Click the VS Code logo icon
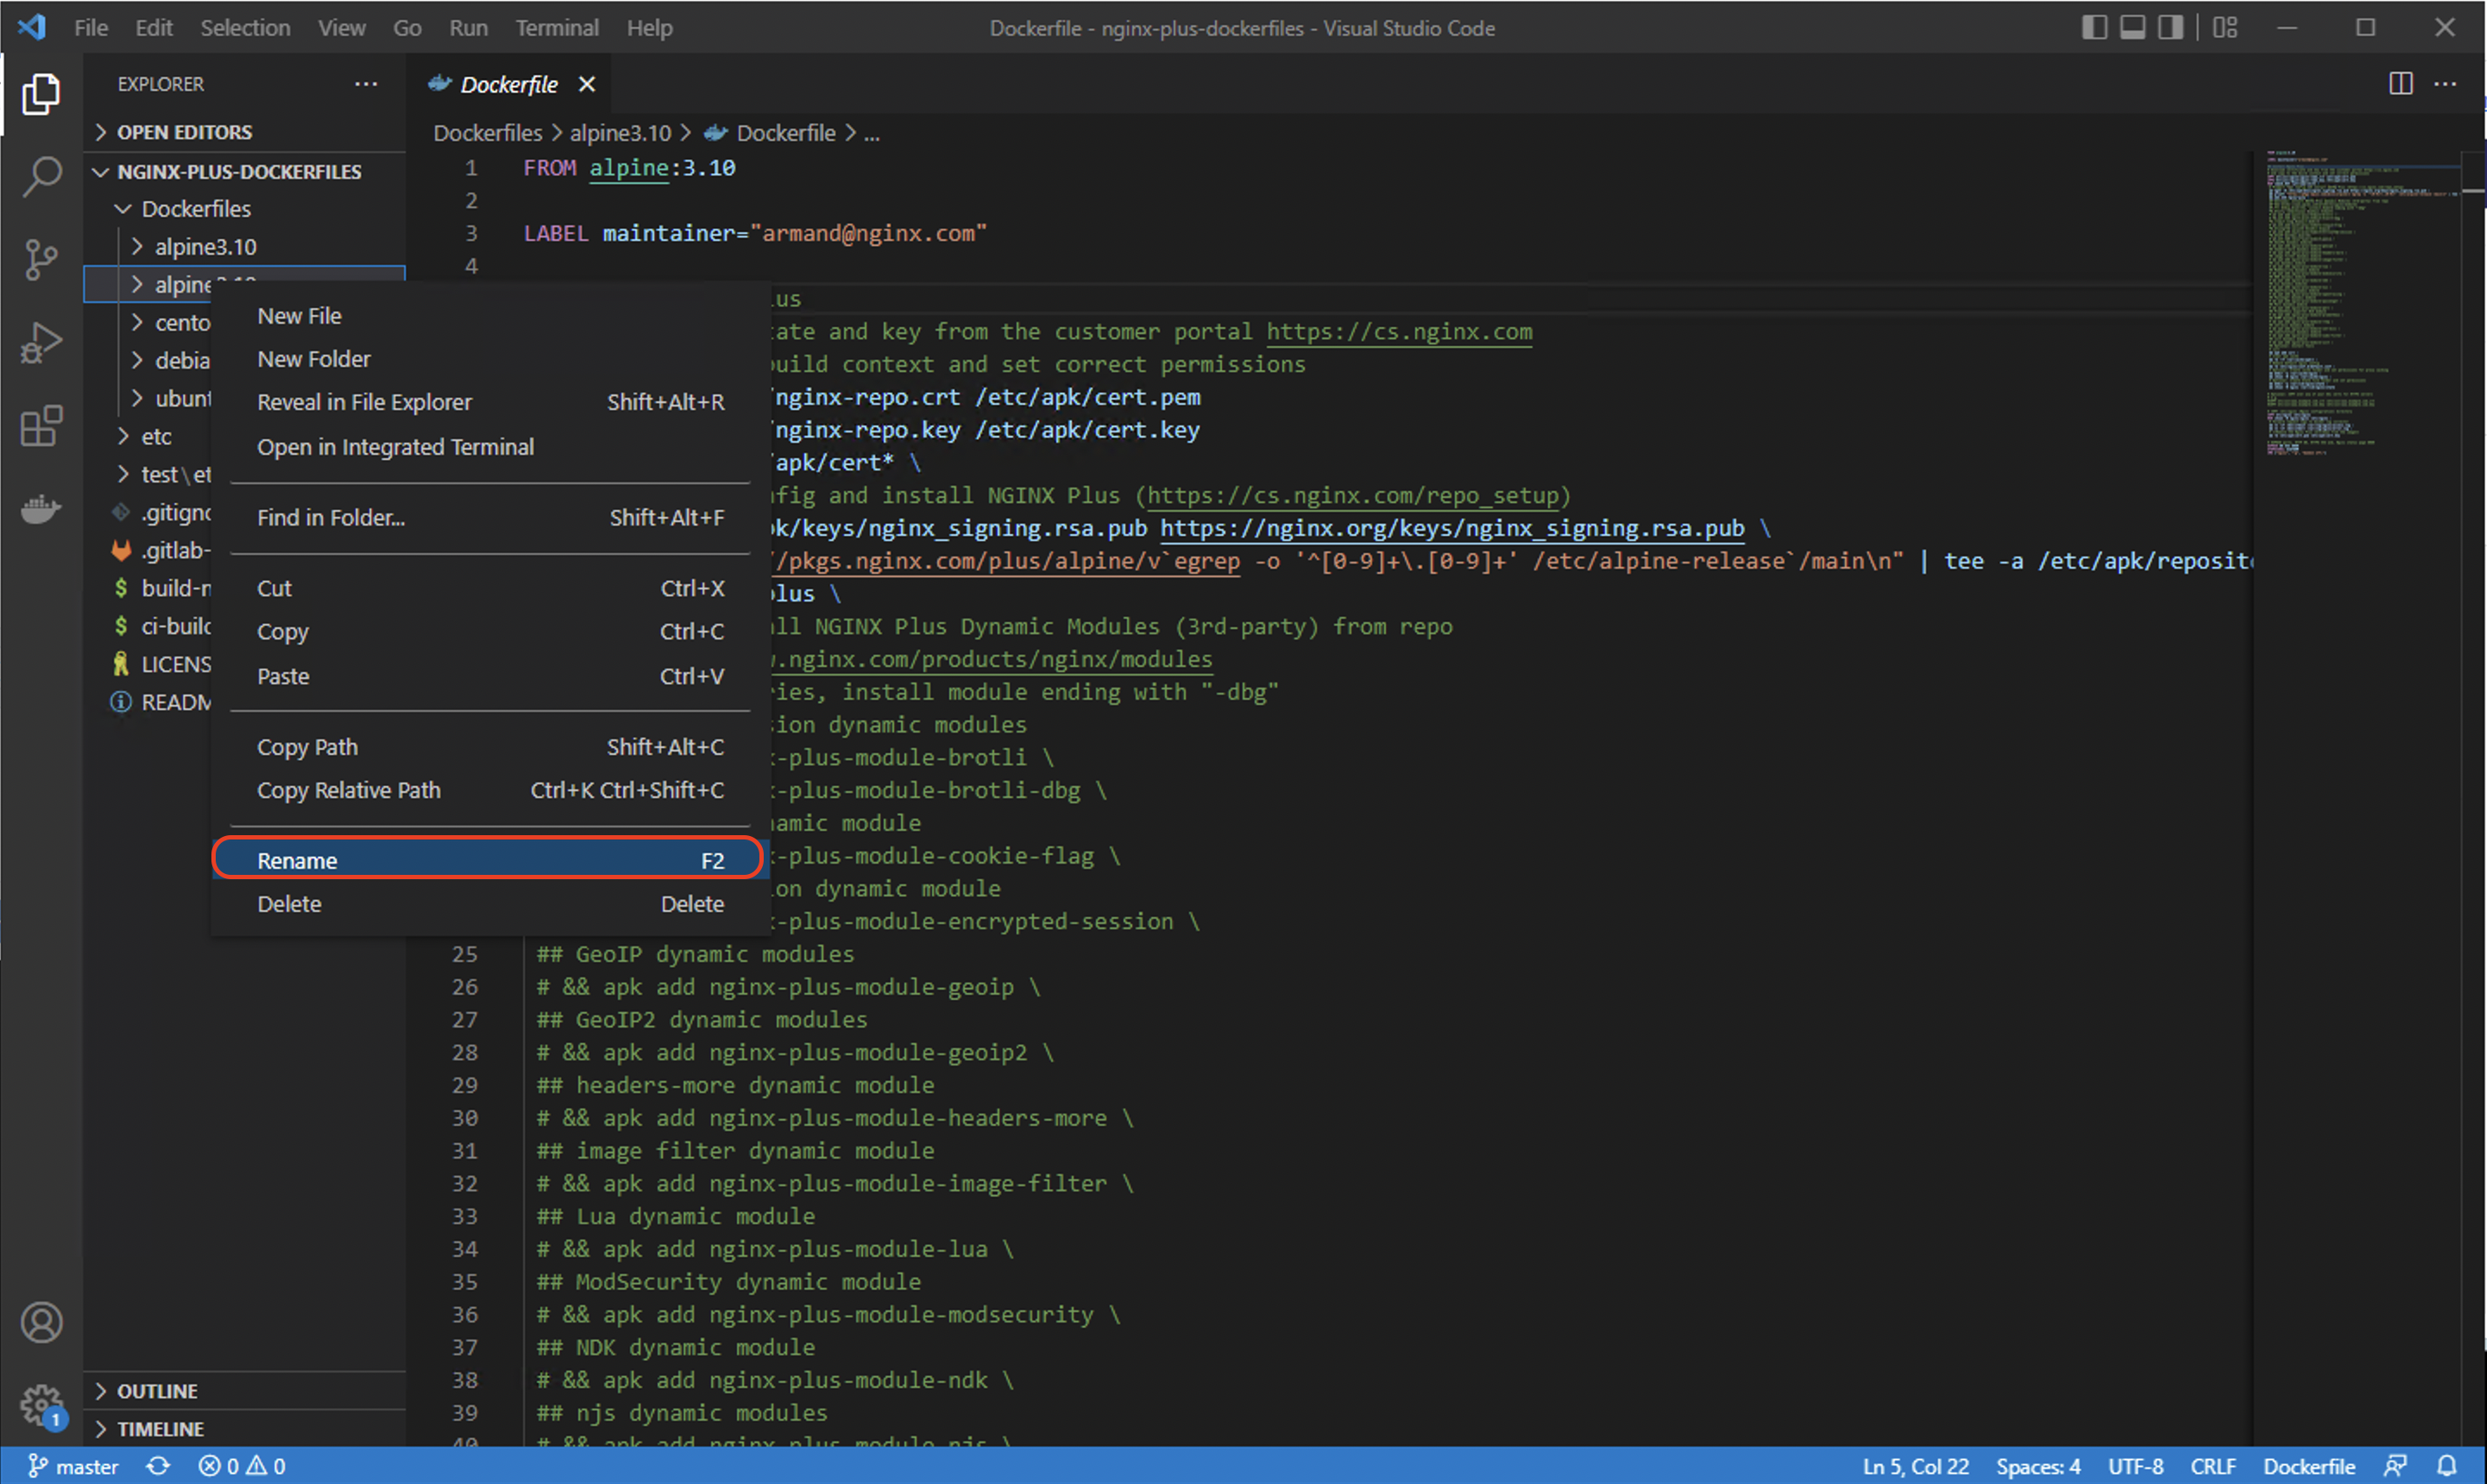Image resolution: width=2487 pixels, height=1484 pixels. click(x=31, y=27)
